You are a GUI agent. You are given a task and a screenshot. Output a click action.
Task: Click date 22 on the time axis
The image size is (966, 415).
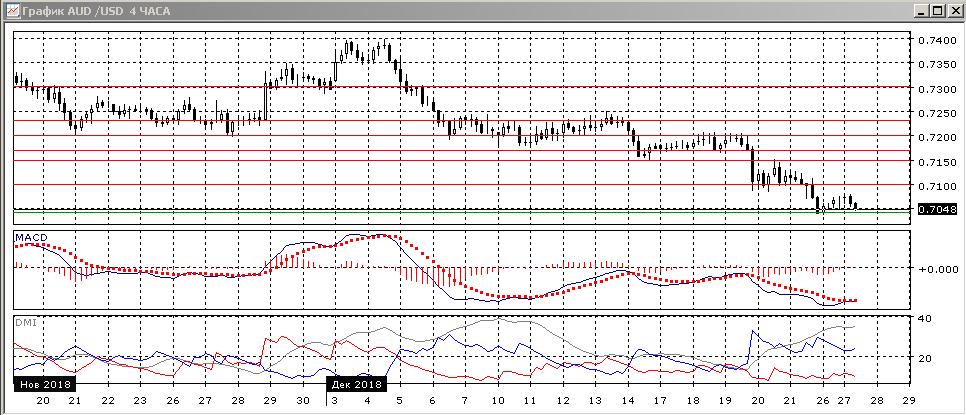click(x=108, y=400)
